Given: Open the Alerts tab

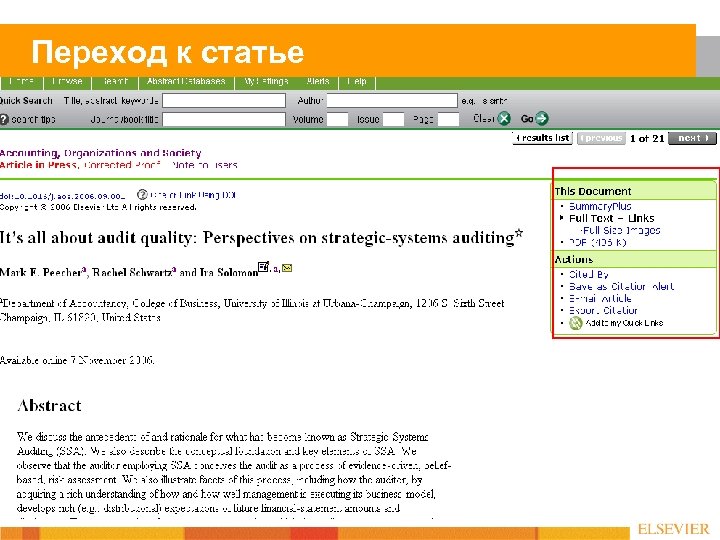Looking at the screenshot, I should point(318,82).
